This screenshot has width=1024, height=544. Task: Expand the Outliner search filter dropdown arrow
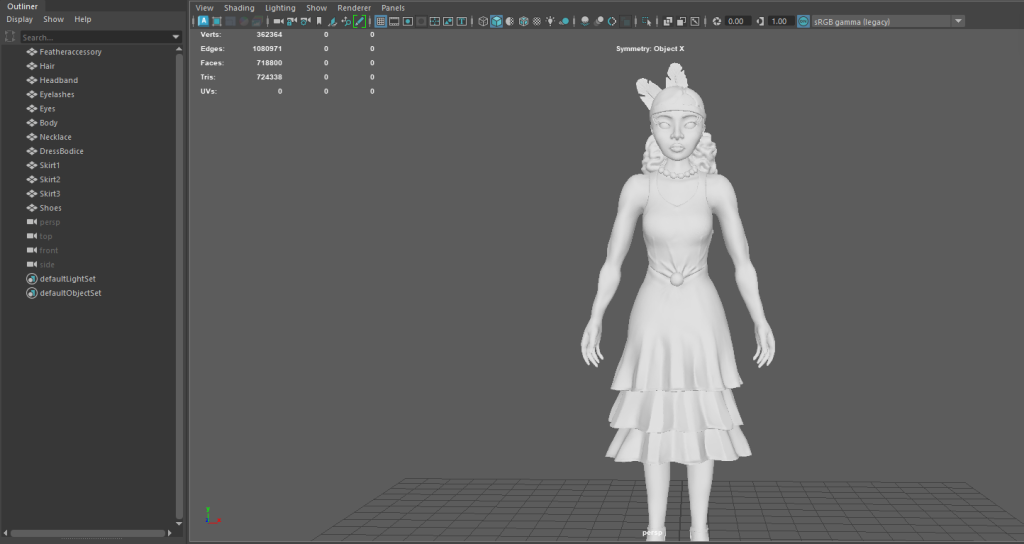click(x=176, y=37)
